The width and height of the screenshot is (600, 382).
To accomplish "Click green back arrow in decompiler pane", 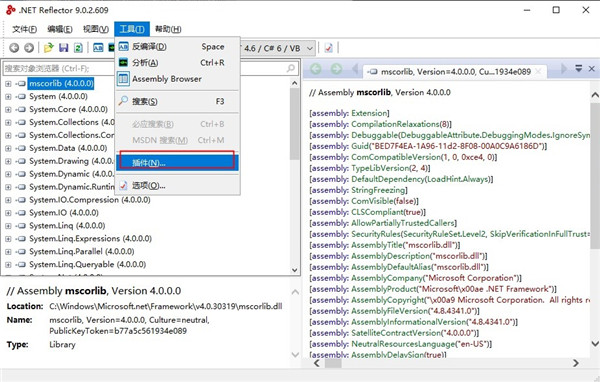I will (x=316, y=69).
